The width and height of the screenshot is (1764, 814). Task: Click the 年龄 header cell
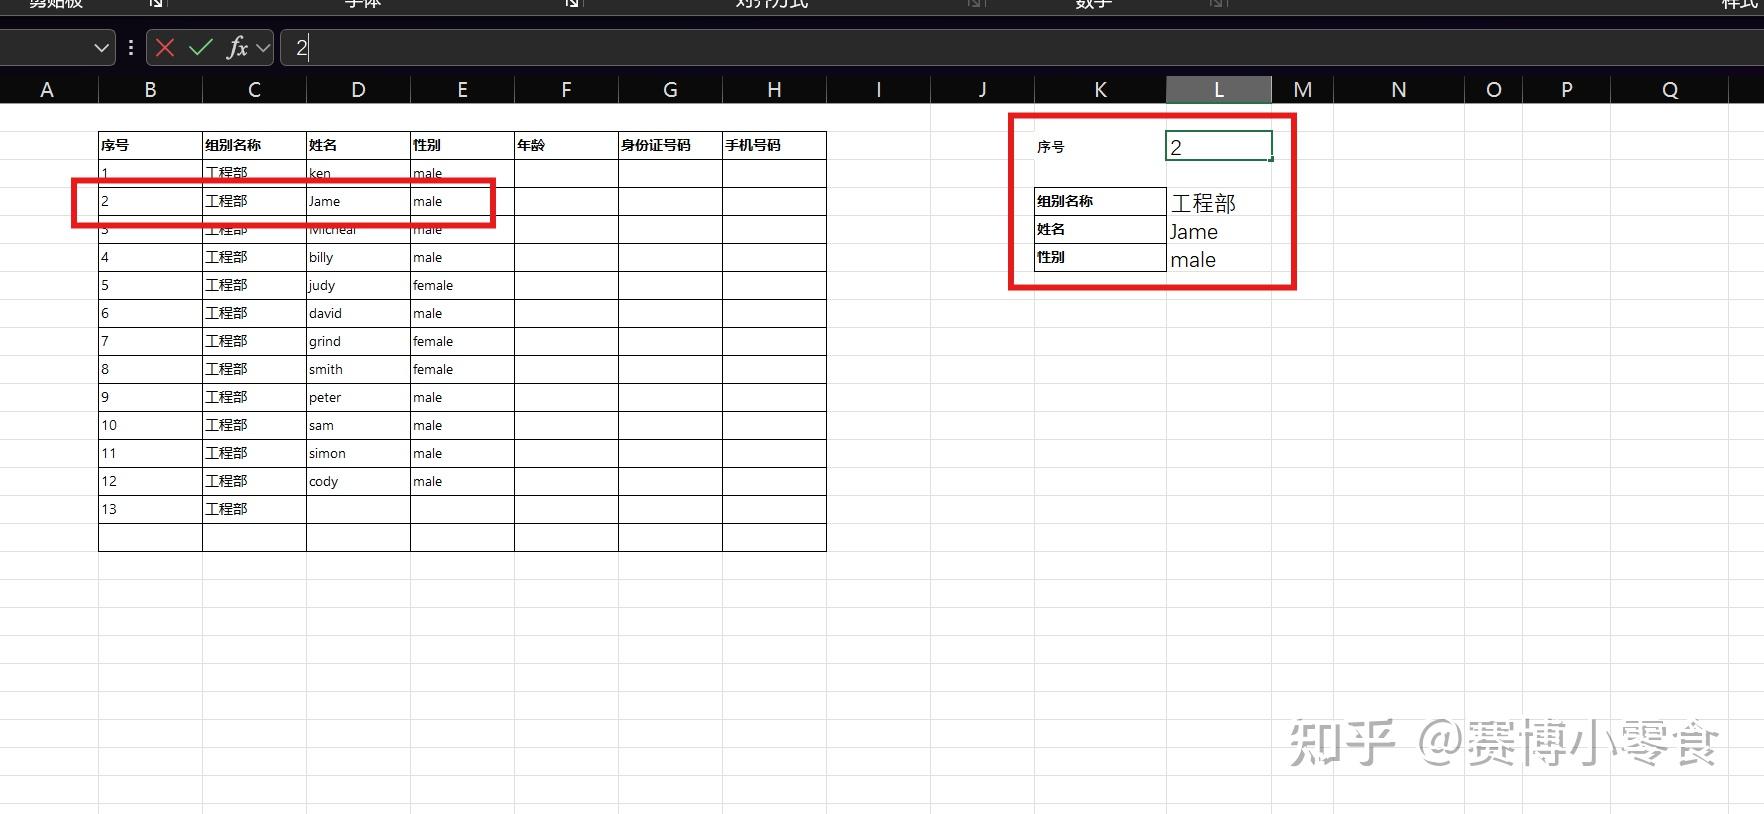pyautogui.click(x=566, y=145)
